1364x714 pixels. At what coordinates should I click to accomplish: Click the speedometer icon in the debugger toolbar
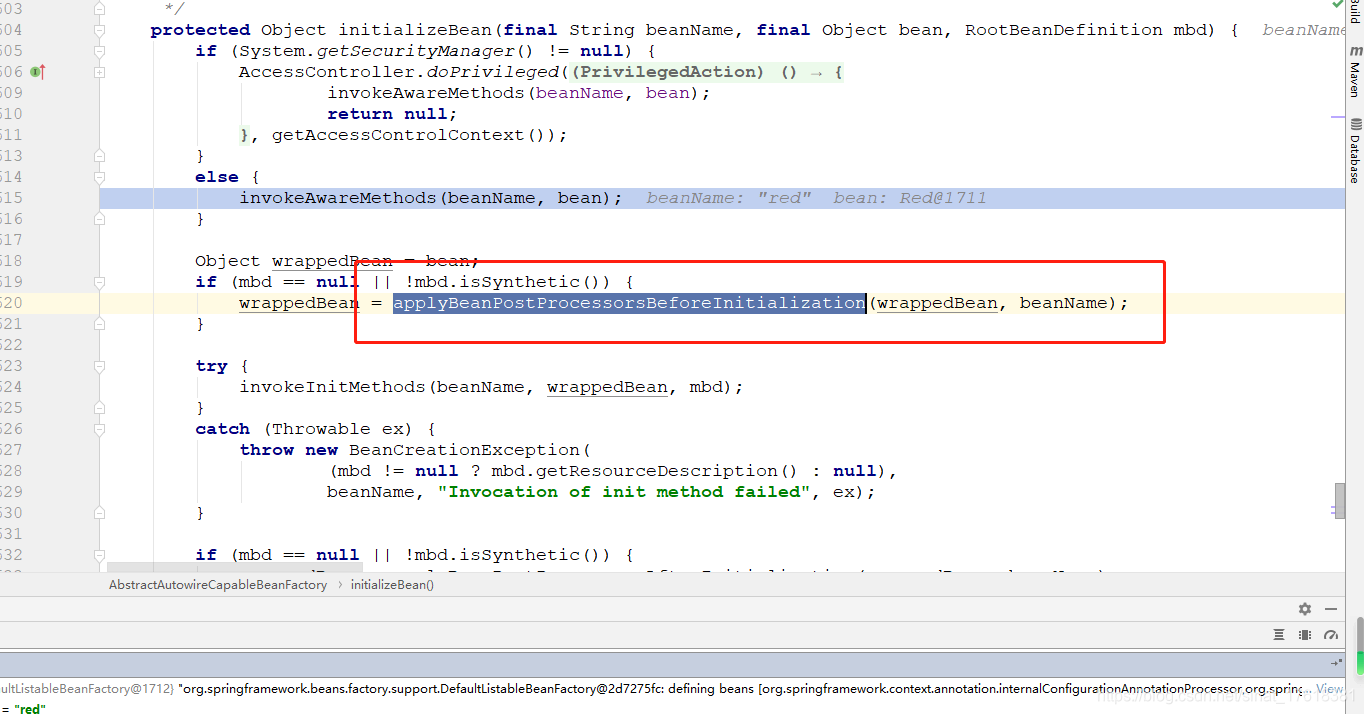(1331, 635)
